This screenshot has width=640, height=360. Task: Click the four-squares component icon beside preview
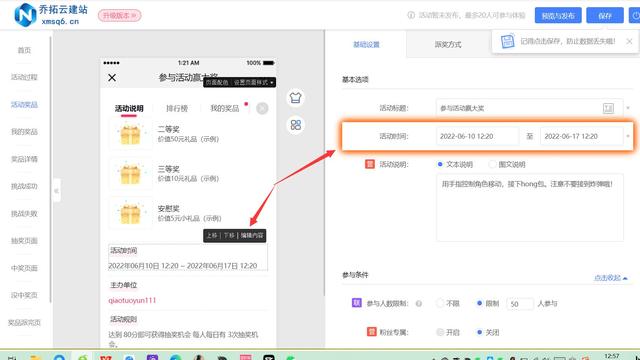click(296, 125)
